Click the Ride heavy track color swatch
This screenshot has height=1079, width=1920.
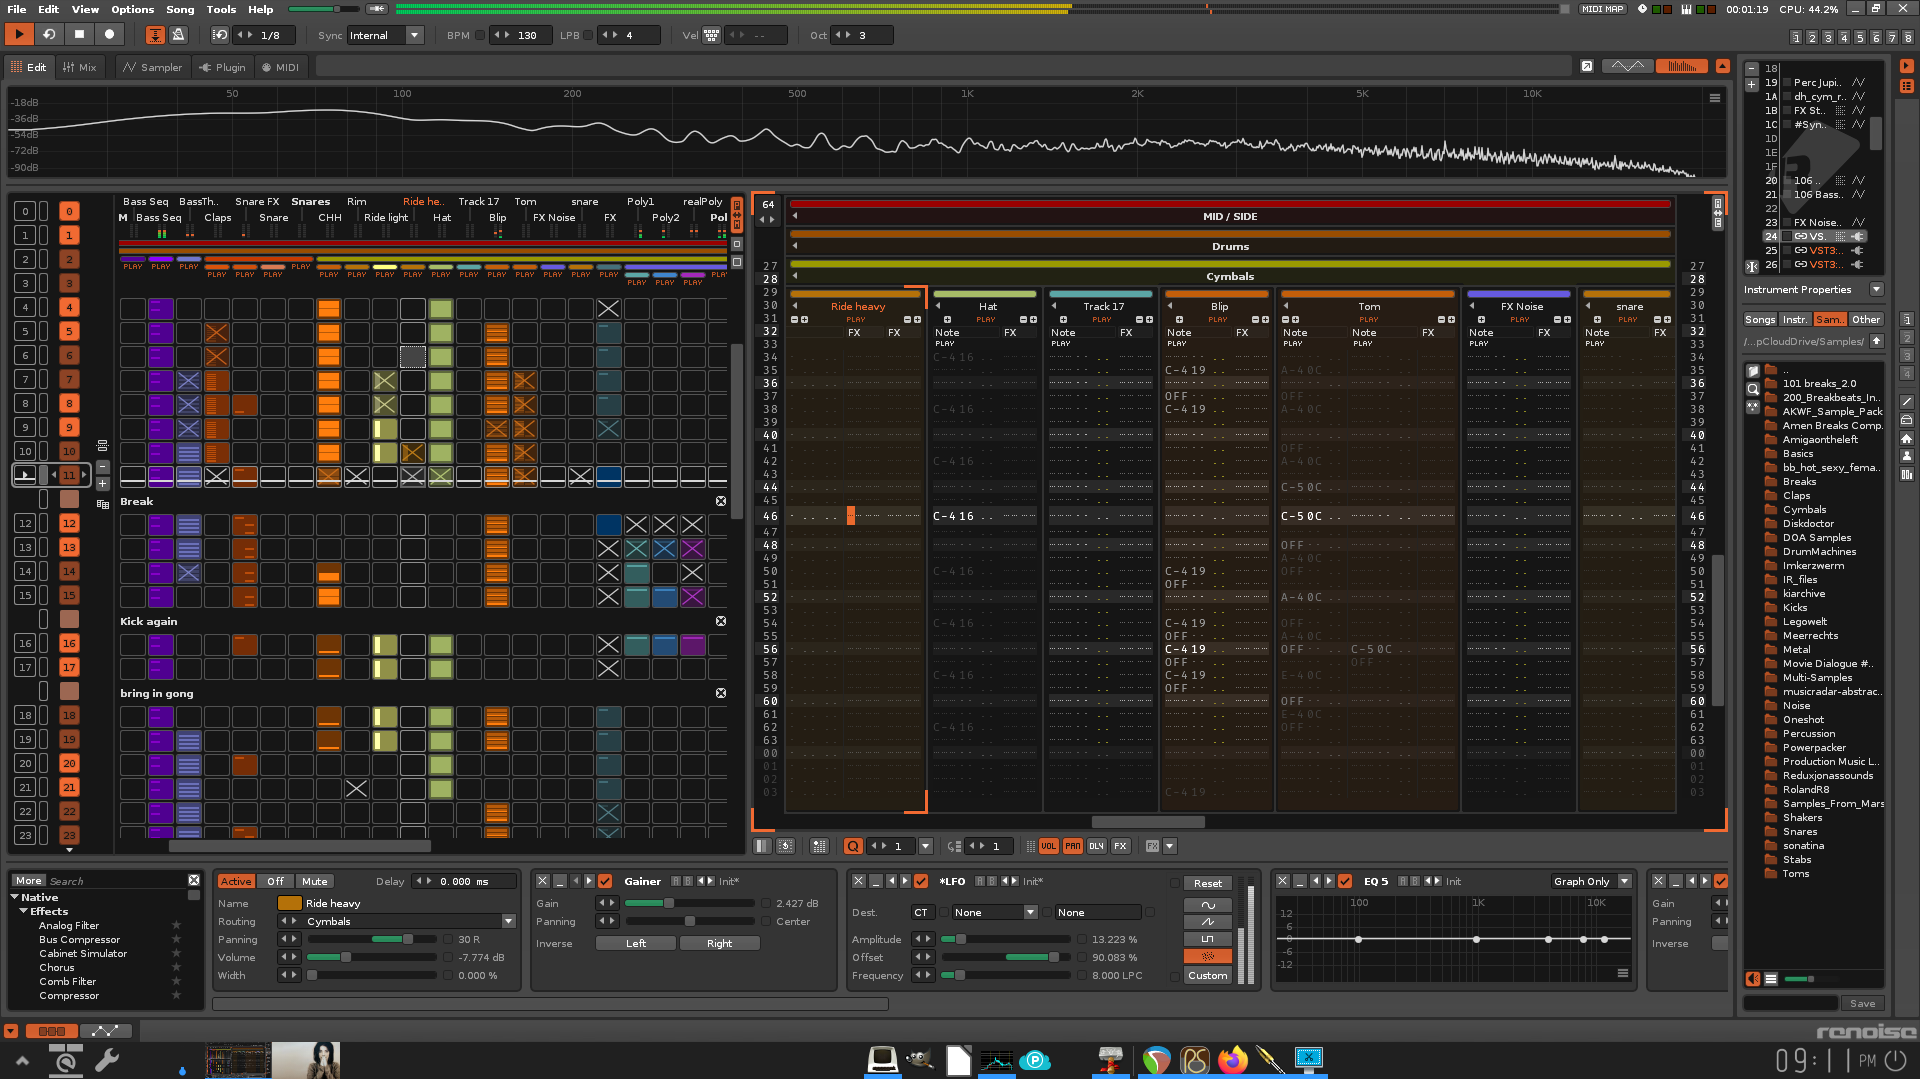pos(290,903)
